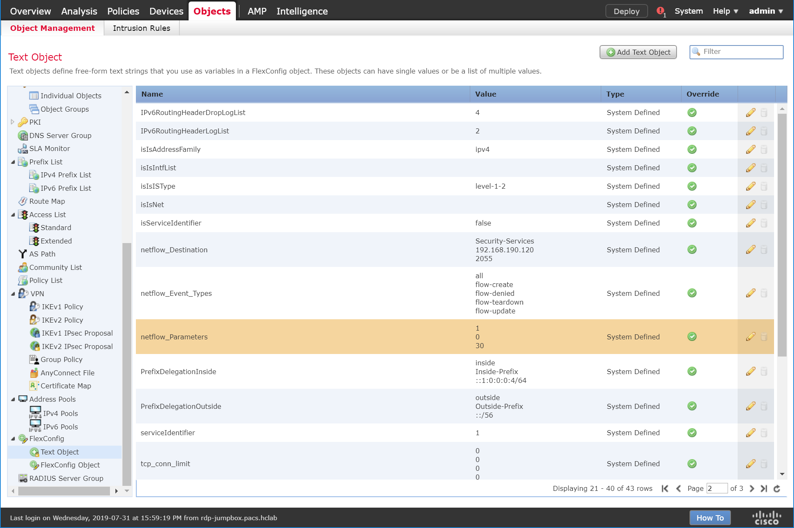Click the edit pencil for netflow_Destination row

(750, 250)
